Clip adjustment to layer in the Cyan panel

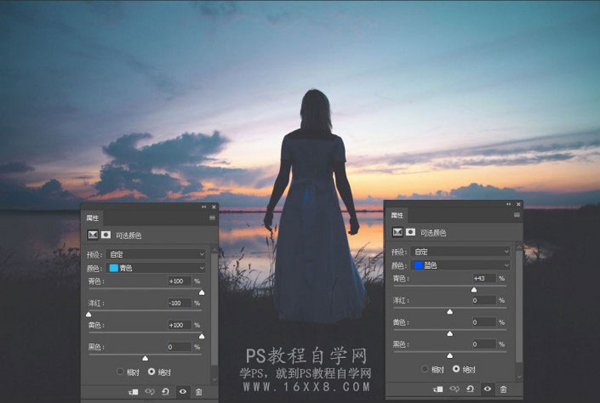134,392
